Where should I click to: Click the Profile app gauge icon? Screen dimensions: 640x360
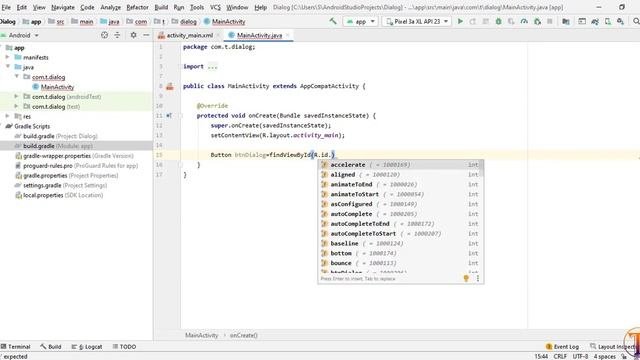524,21
